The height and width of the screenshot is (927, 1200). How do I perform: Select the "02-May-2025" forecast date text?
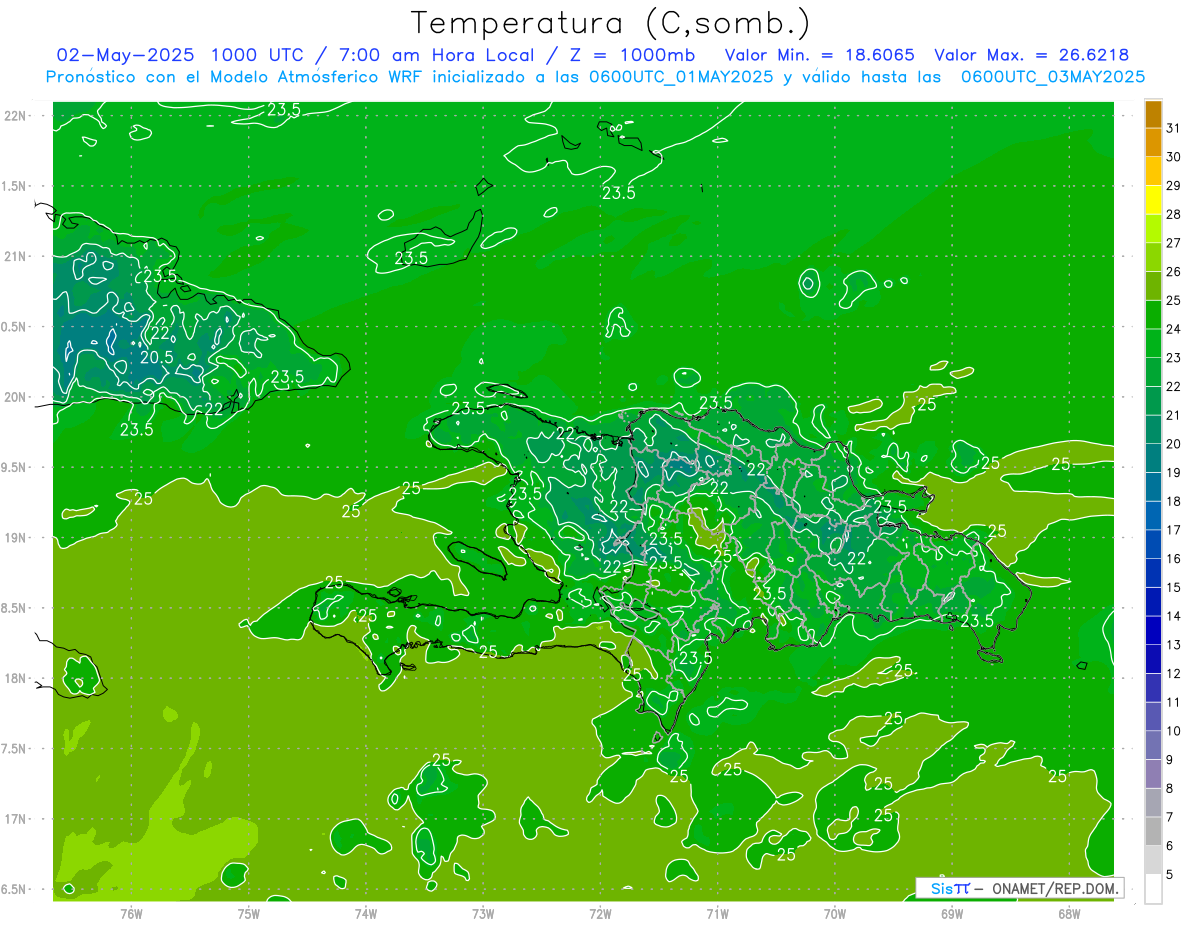pos(125,55)
